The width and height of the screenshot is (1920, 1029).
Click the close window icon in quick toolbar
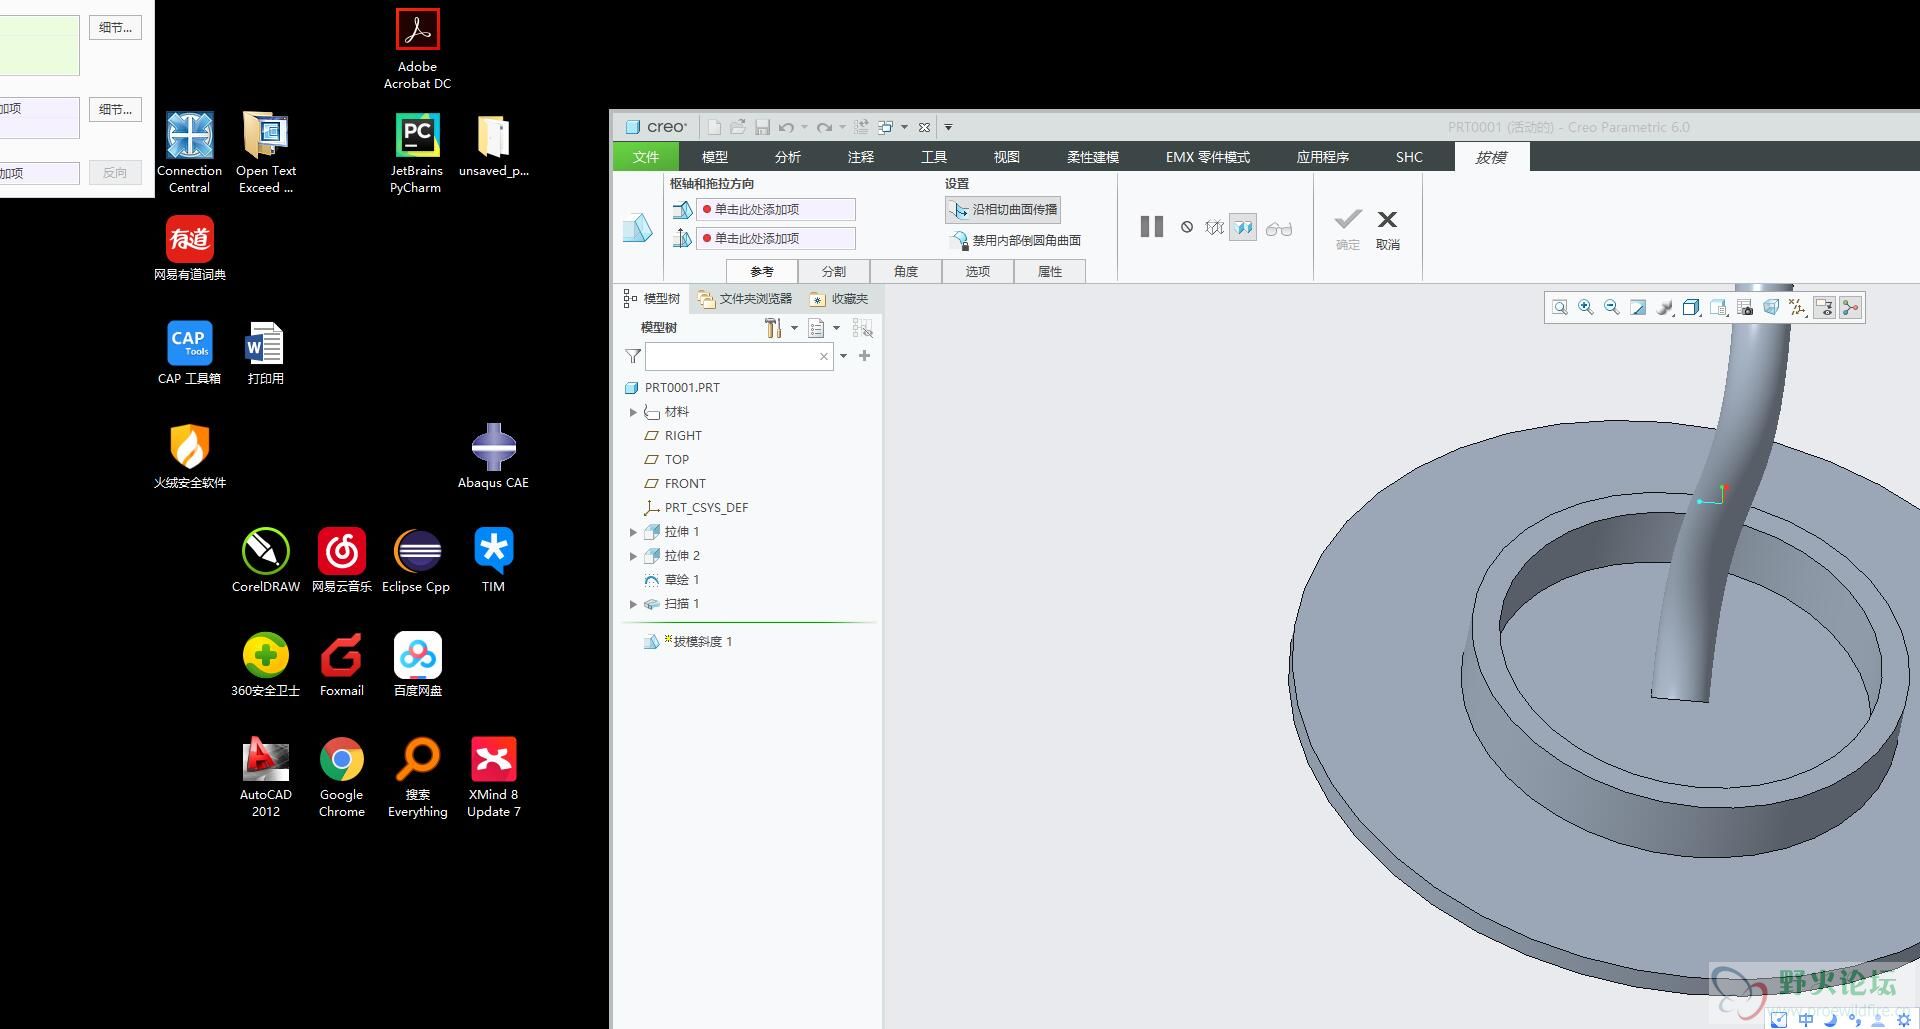(924, 127)
